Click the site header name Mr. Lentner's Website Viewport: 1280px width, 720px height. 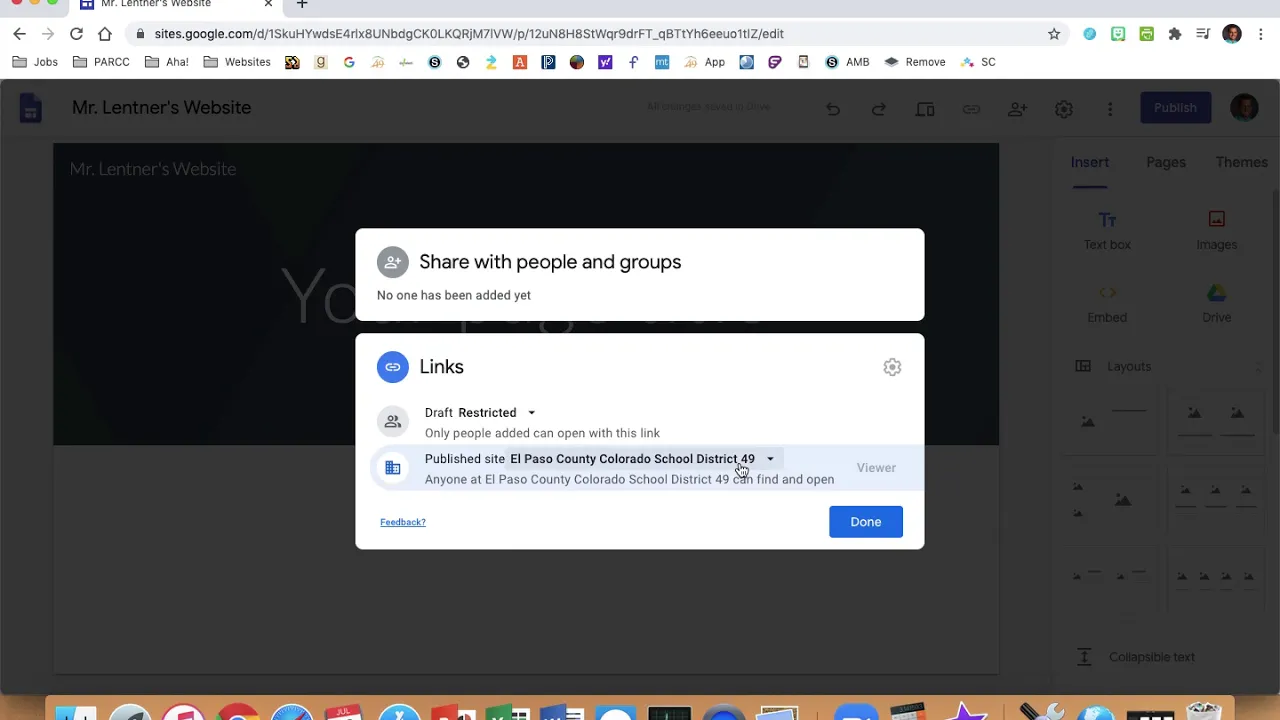coord(153,170)
